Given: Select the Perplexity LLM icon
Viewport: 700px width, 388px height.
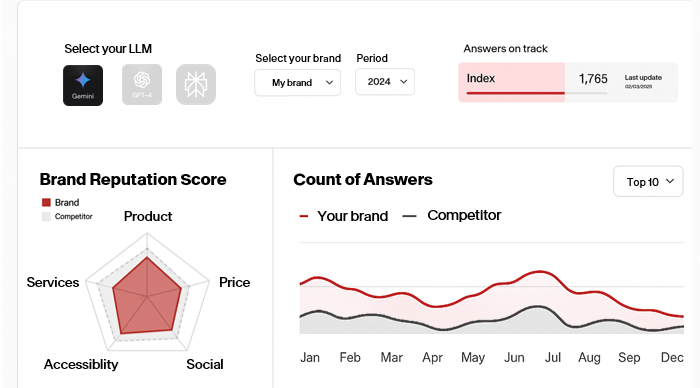Looking at the screenshot, I should click(x=196, y=84).
